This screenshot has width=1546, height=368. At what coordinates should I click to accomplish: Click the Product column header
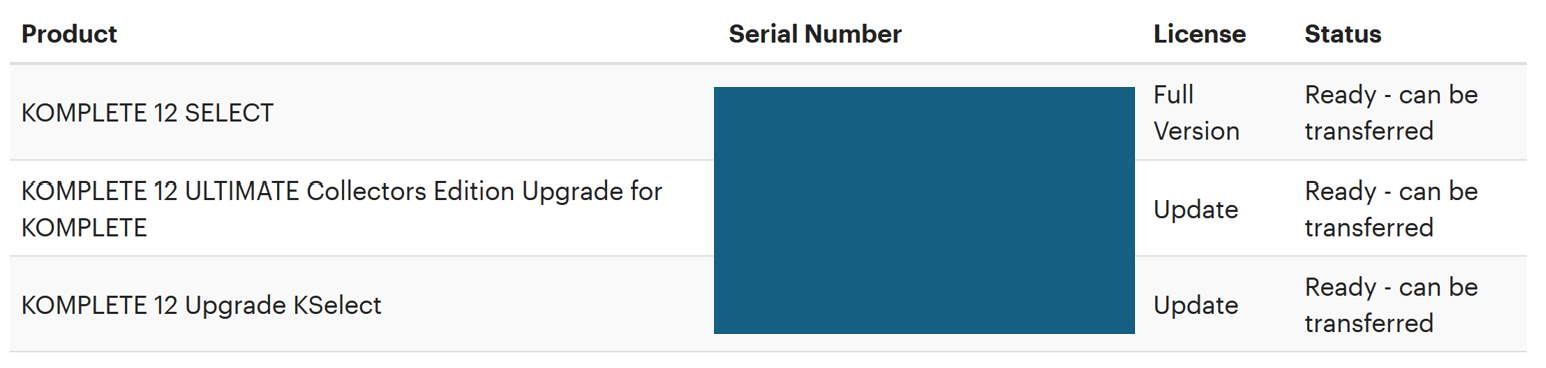pos(69,34)
